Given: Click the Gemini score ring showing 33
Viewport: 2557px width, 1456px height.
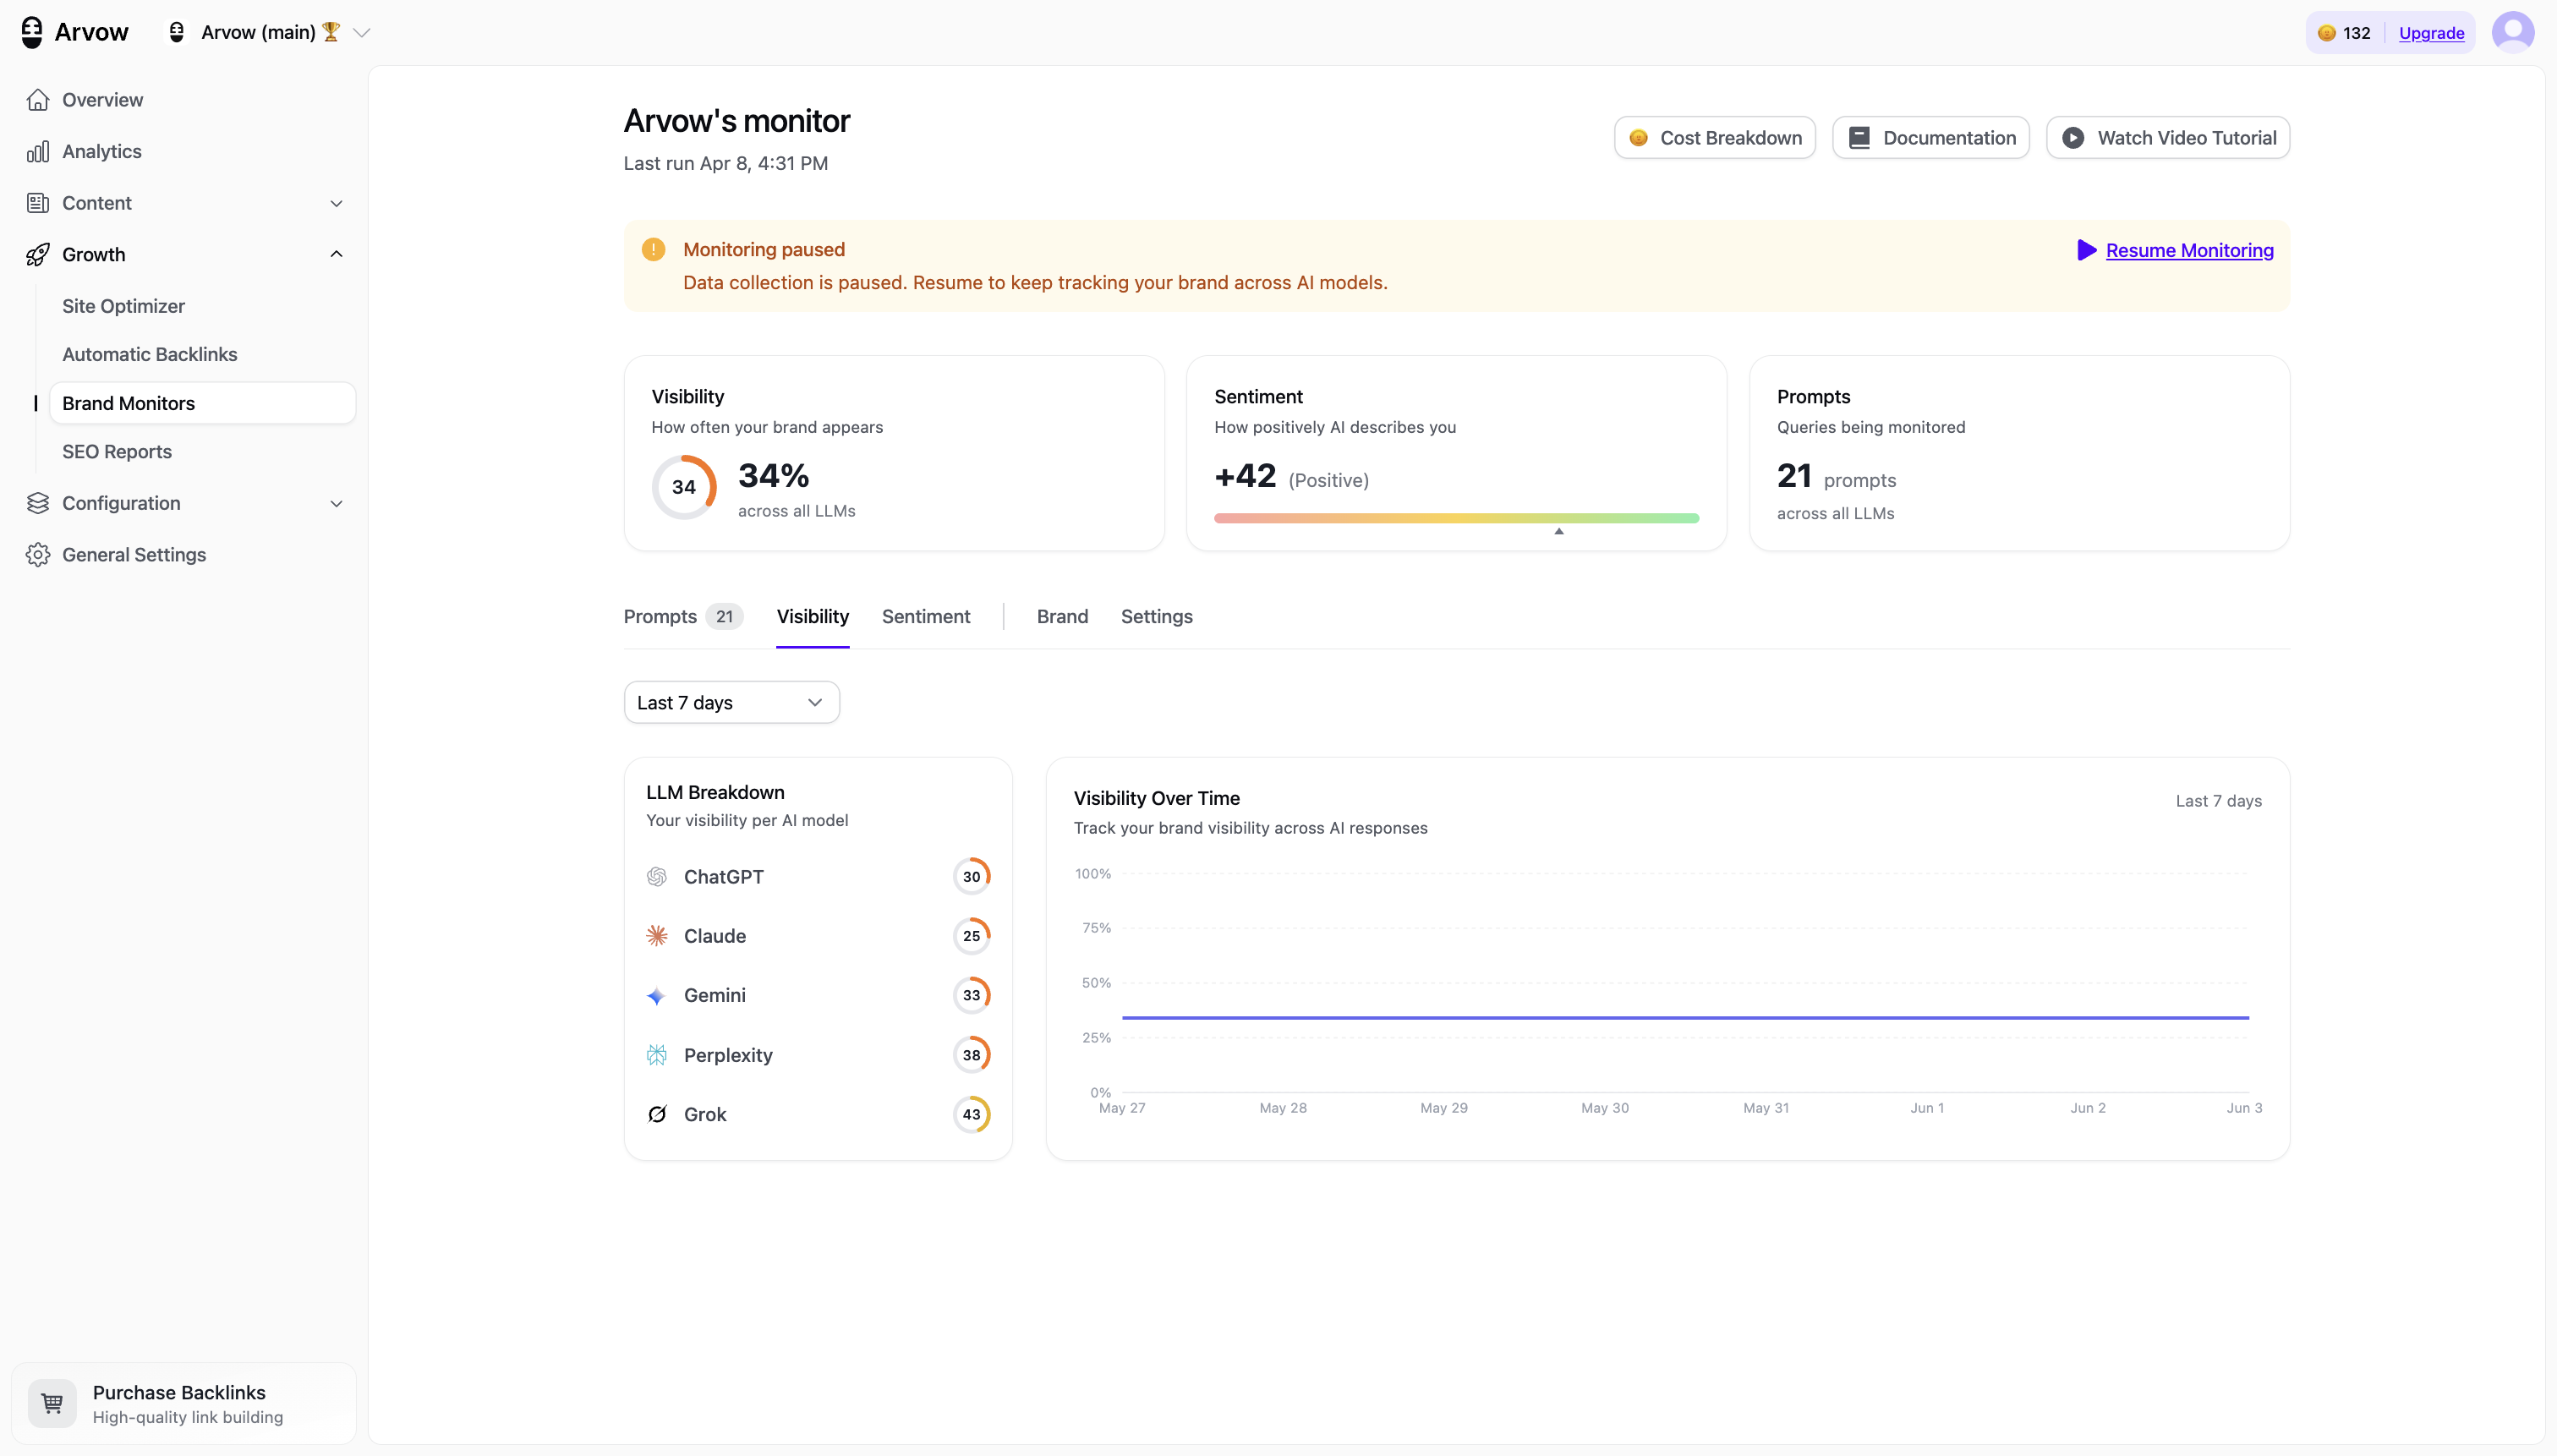Looking at the screenshot, I should (971, 996).
